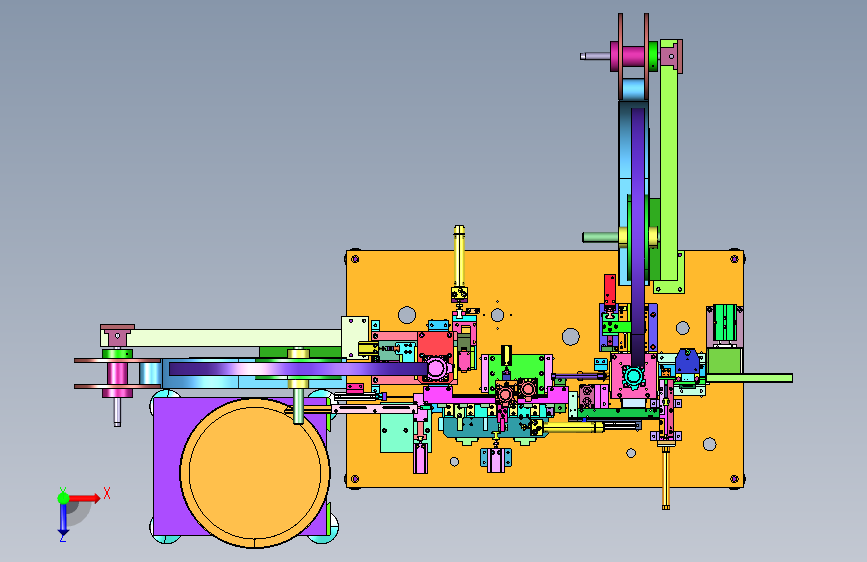
Task: Select the yellow rod above the base plate
Action: 459,256
